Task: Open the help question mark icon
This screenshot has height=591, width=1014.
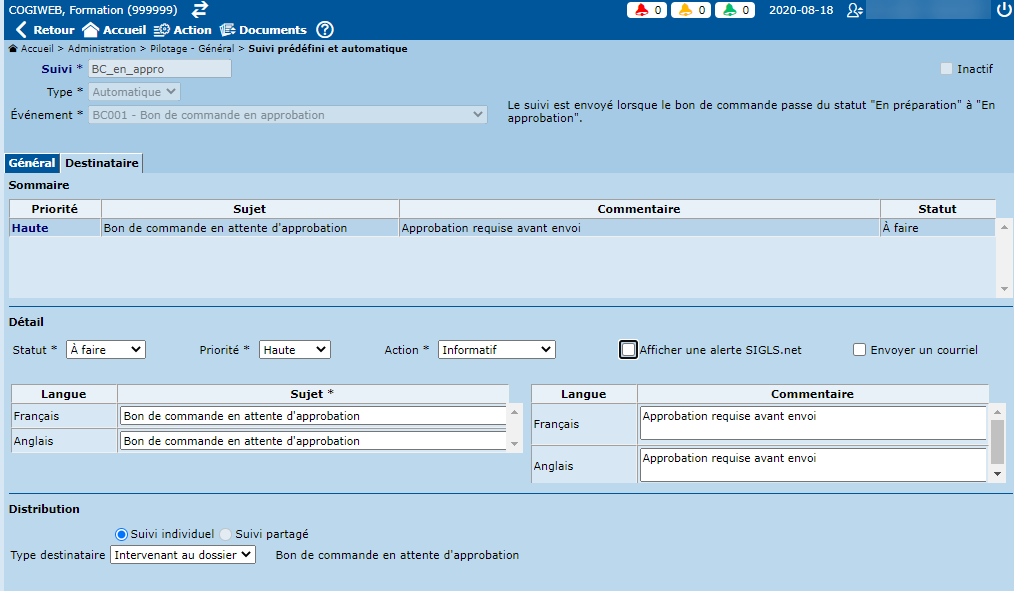Action: click(x=325, y=30)
